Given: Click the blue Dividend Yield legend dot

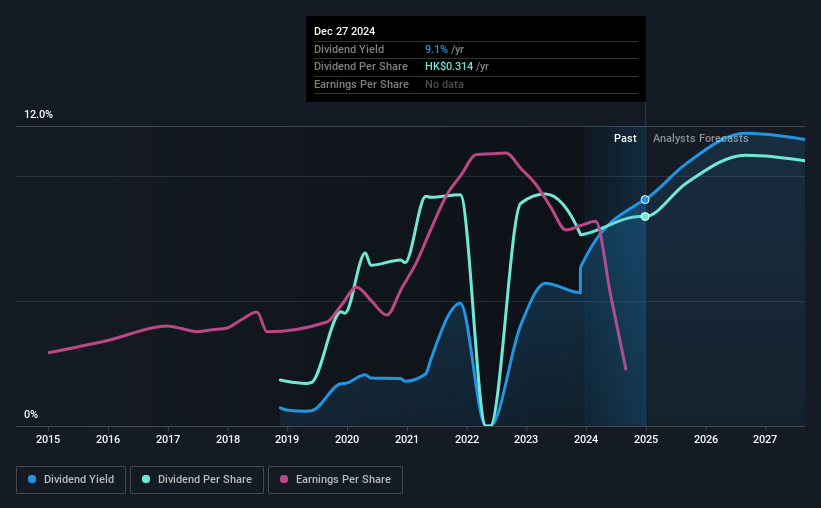Looking at the screenshot, I should coord(32,479).
